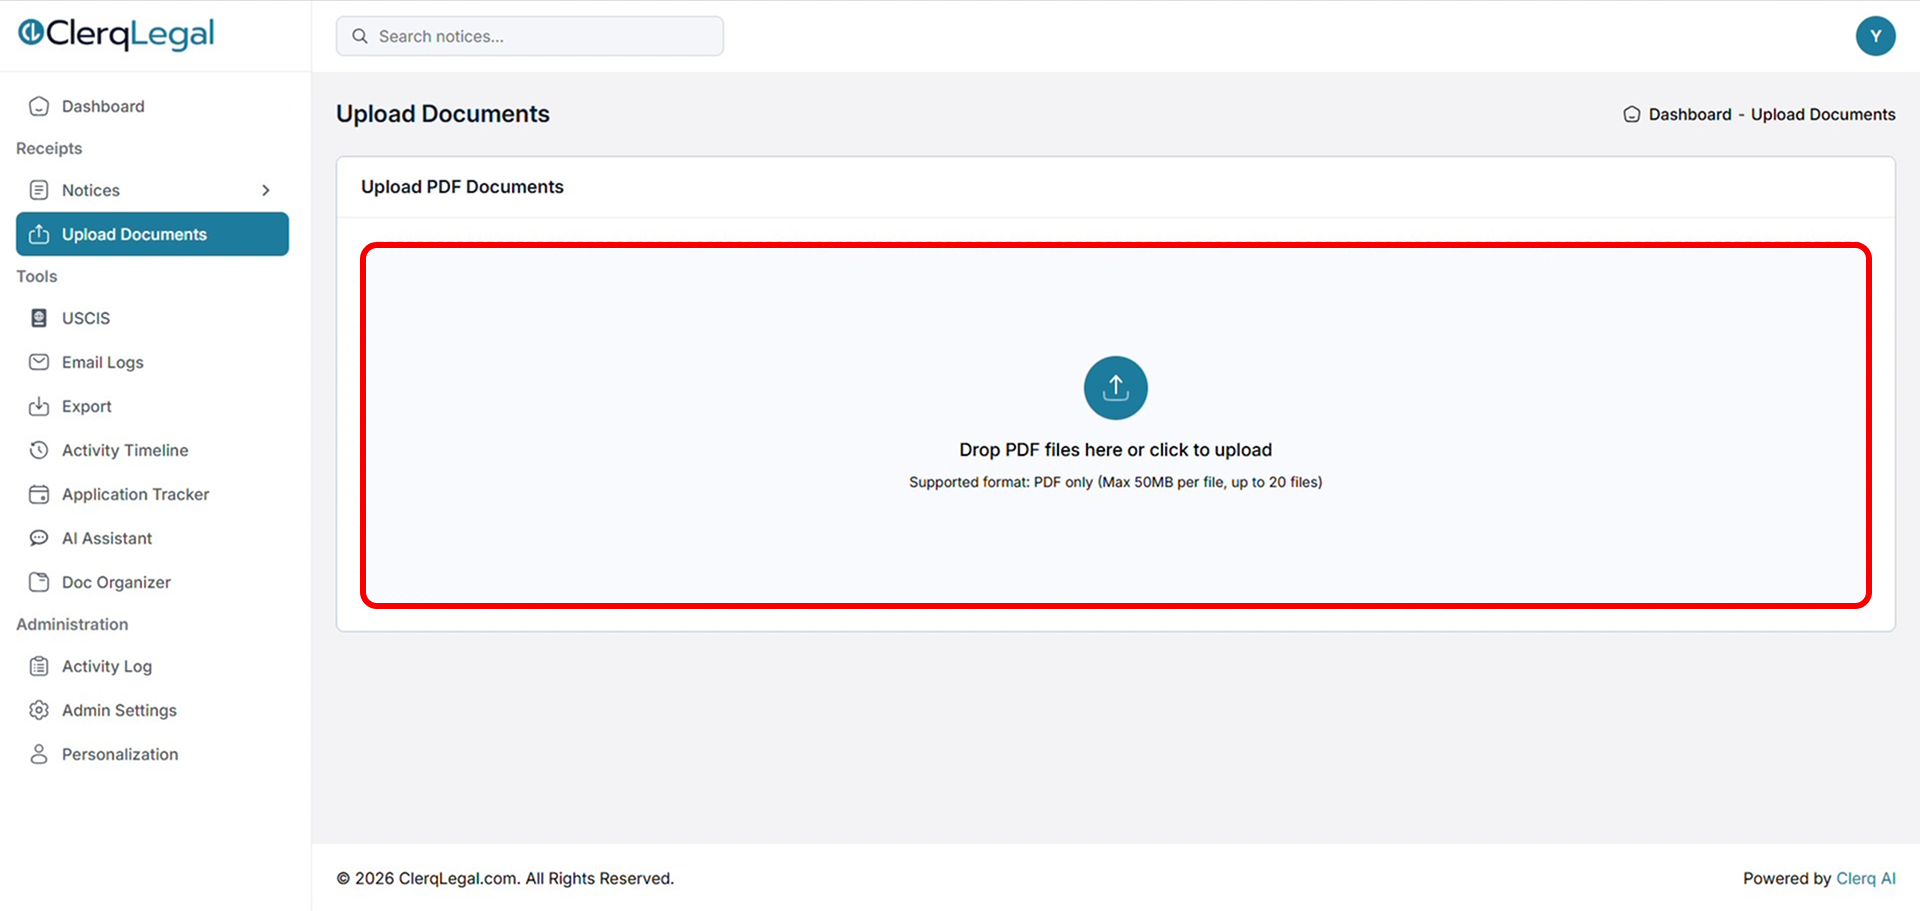Click the 'Upload PDF Documents' card heading

462,187
